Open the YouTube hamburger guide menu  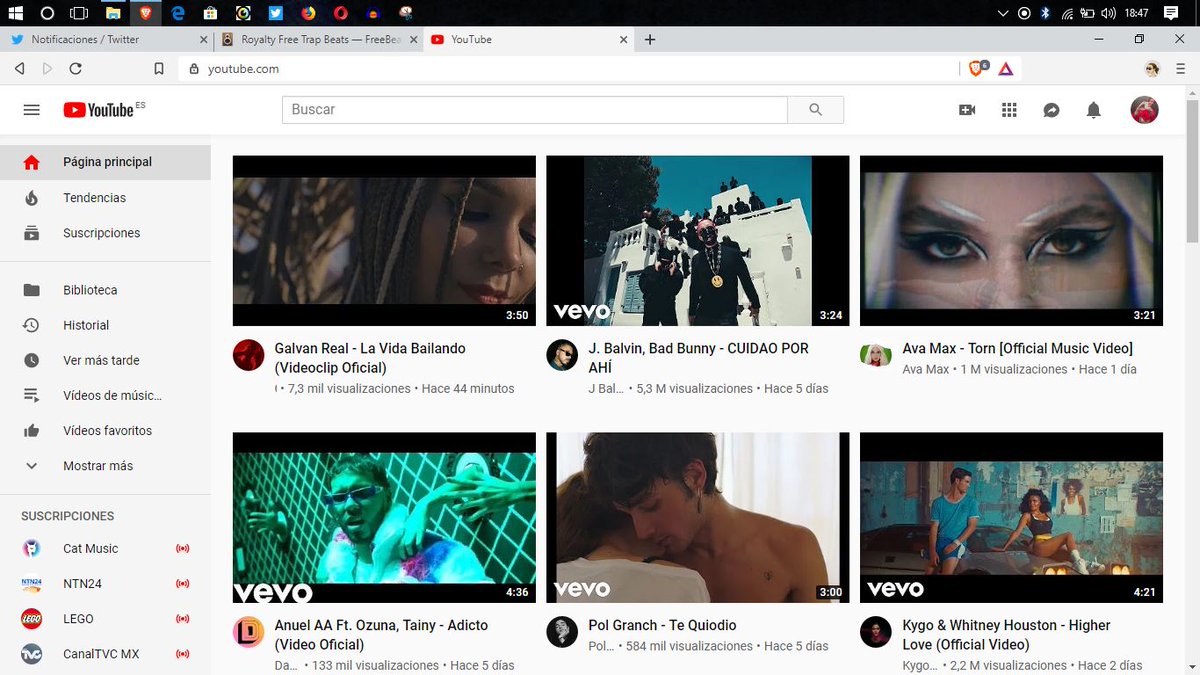pos(31,110)
